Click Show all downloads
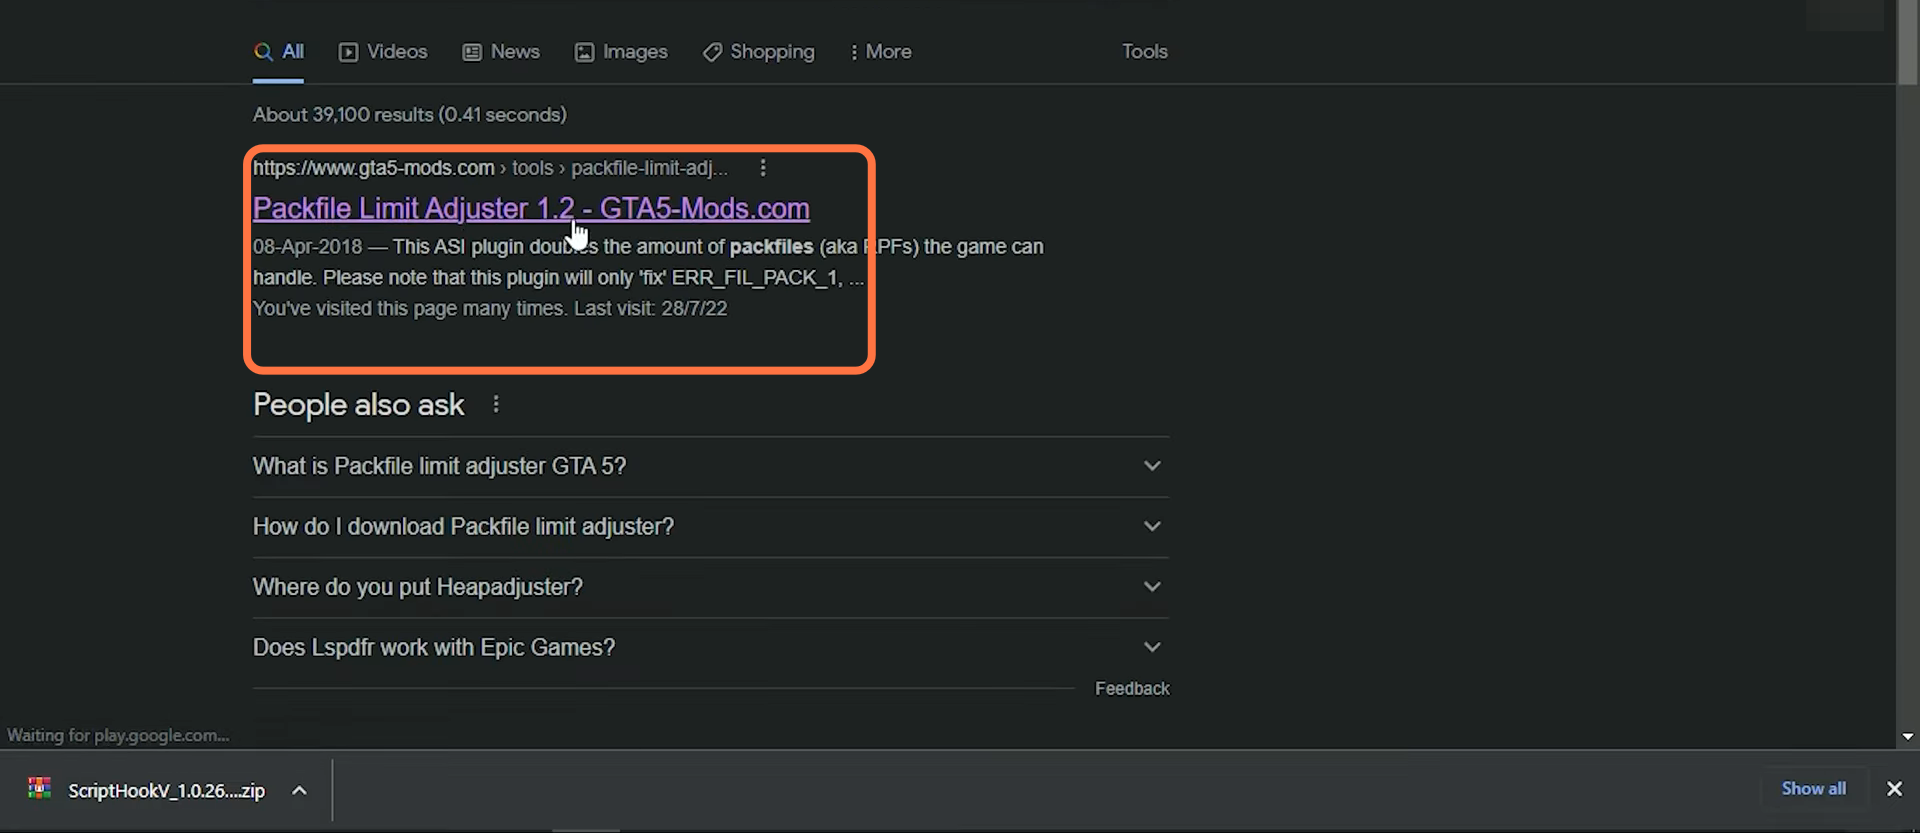 tap(1814, 789)
